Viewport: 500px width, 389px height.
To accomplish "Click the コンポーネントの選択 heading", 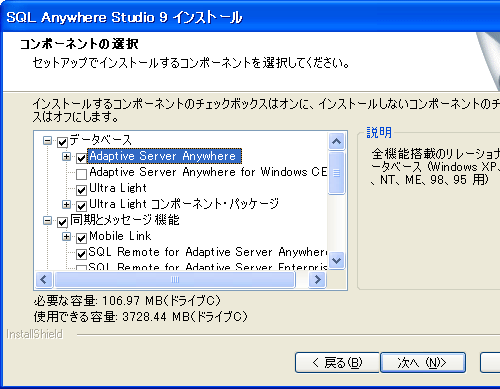I will (79, 44).
